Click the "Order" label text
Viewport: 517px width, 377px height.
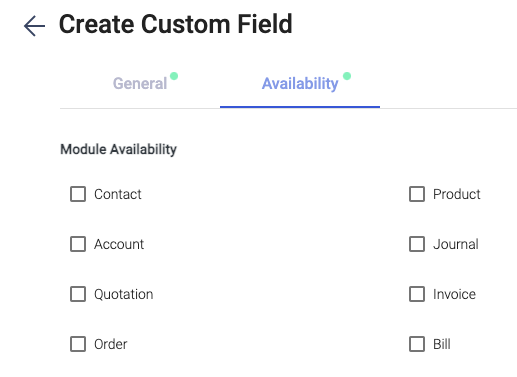(111, 344)
